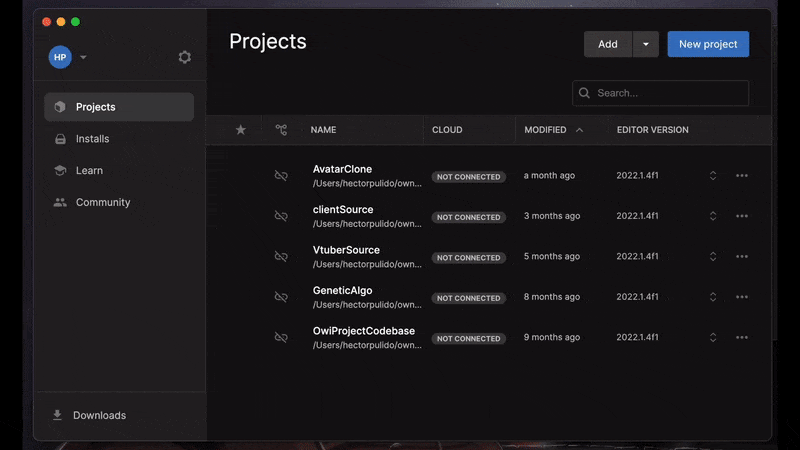Viewport: 800px width, 450px height.
Task: Change editor version selector for AvatarClone
Action: pos(713,176)
